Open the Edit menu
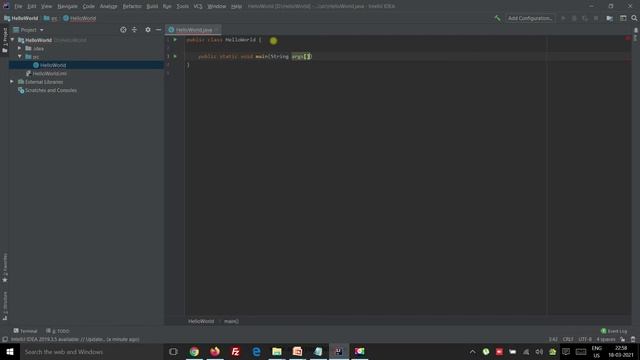 coord(31,6)
